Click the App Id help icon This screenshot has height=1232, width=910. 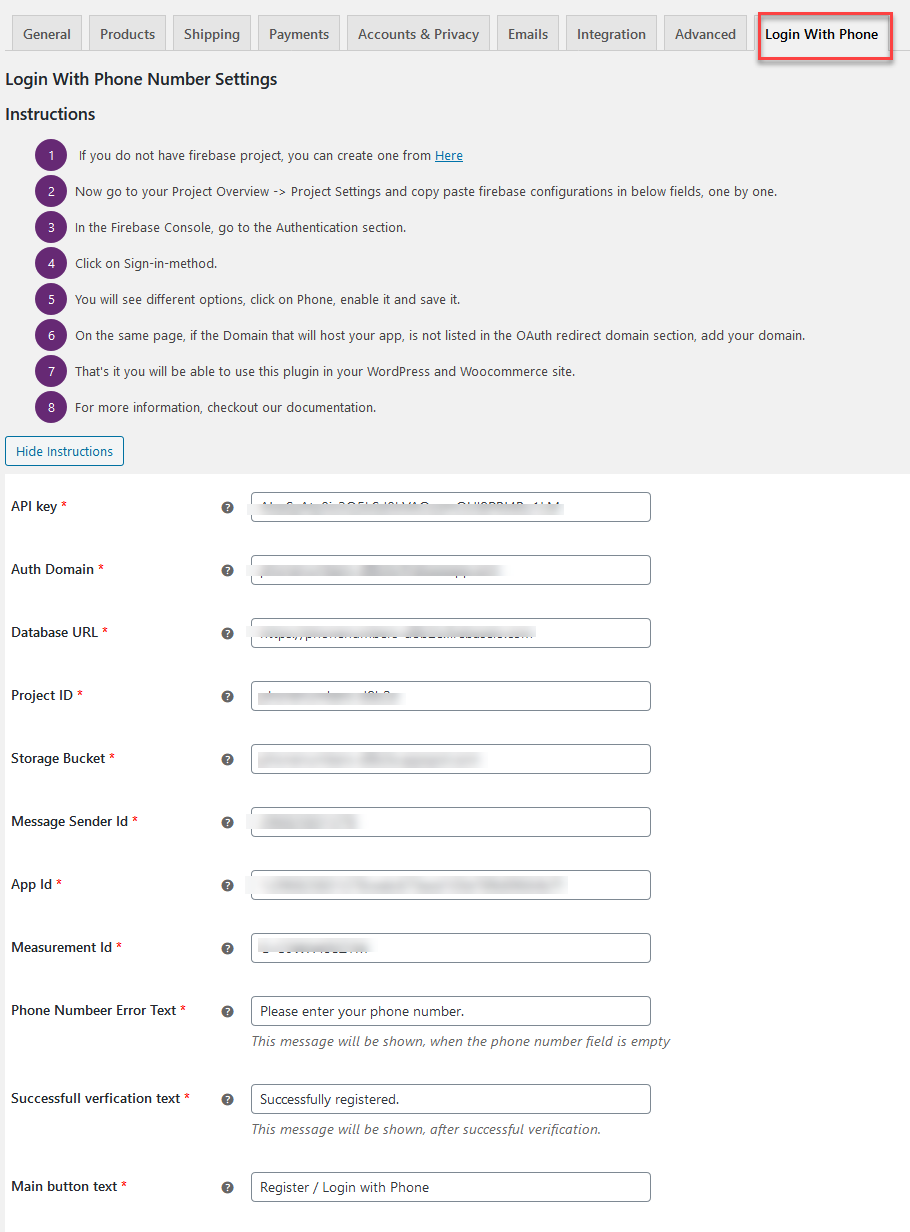pos(228,885)
